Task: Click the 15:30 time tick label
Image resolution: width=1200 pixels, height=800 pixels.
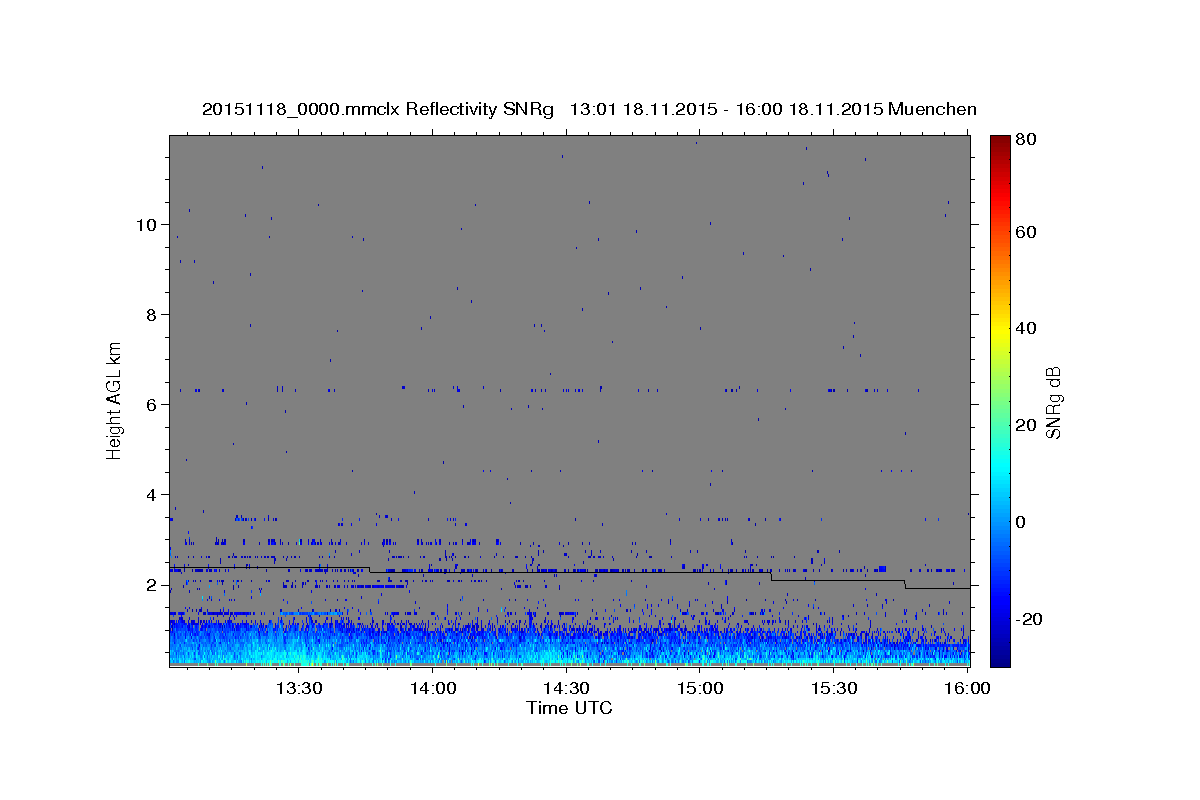Action: (833, 688)
